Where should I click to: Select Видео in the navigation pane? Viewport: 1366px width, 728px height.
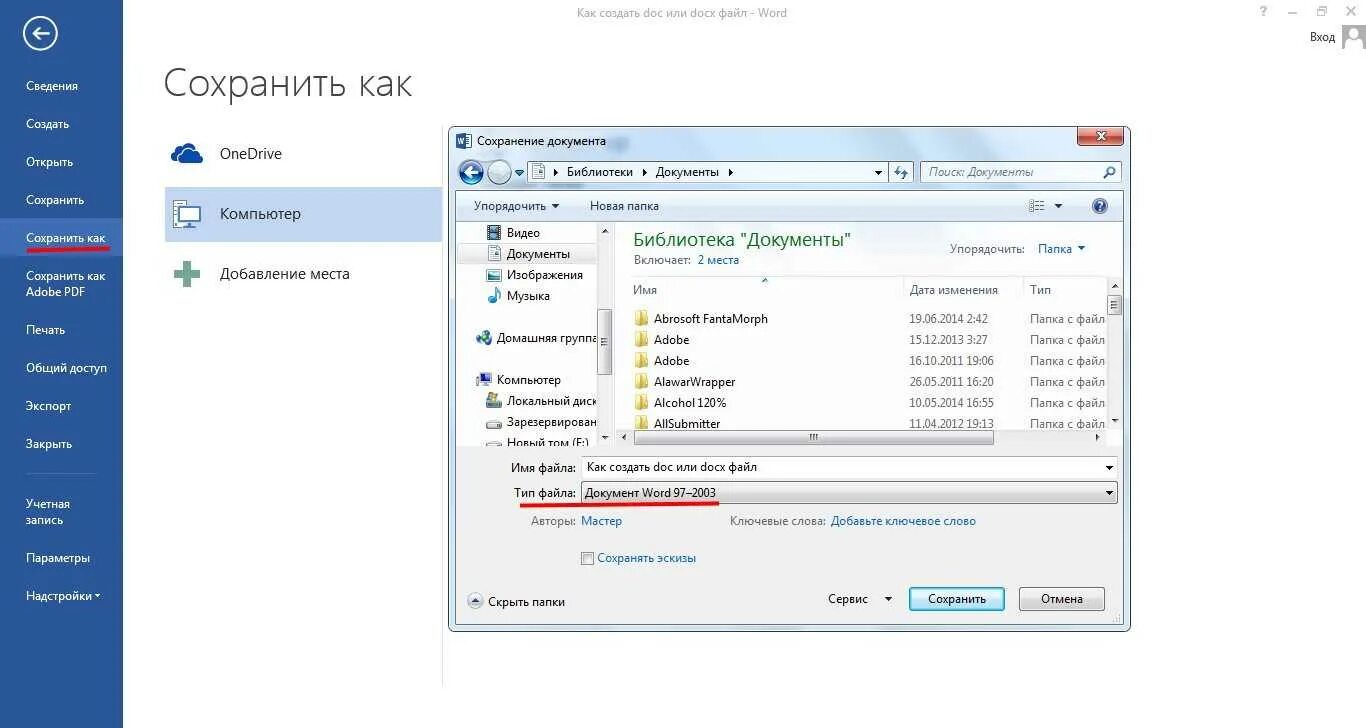click(x=522, y=233)
